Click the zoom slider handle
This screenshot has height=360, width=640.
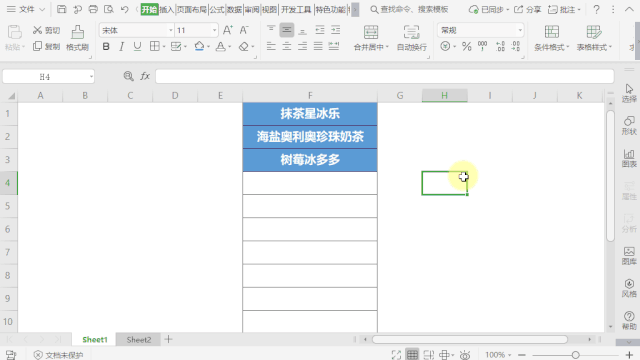coord(575,355)
